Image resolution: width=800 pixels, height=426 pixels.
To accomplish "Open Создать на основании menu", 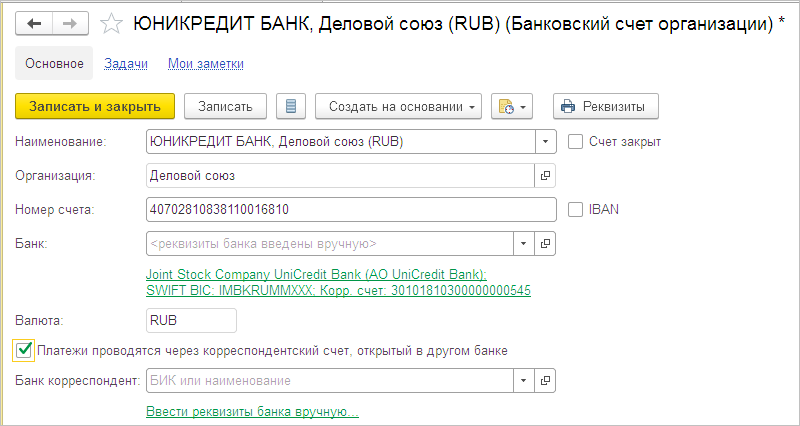I will click(398, 106).
